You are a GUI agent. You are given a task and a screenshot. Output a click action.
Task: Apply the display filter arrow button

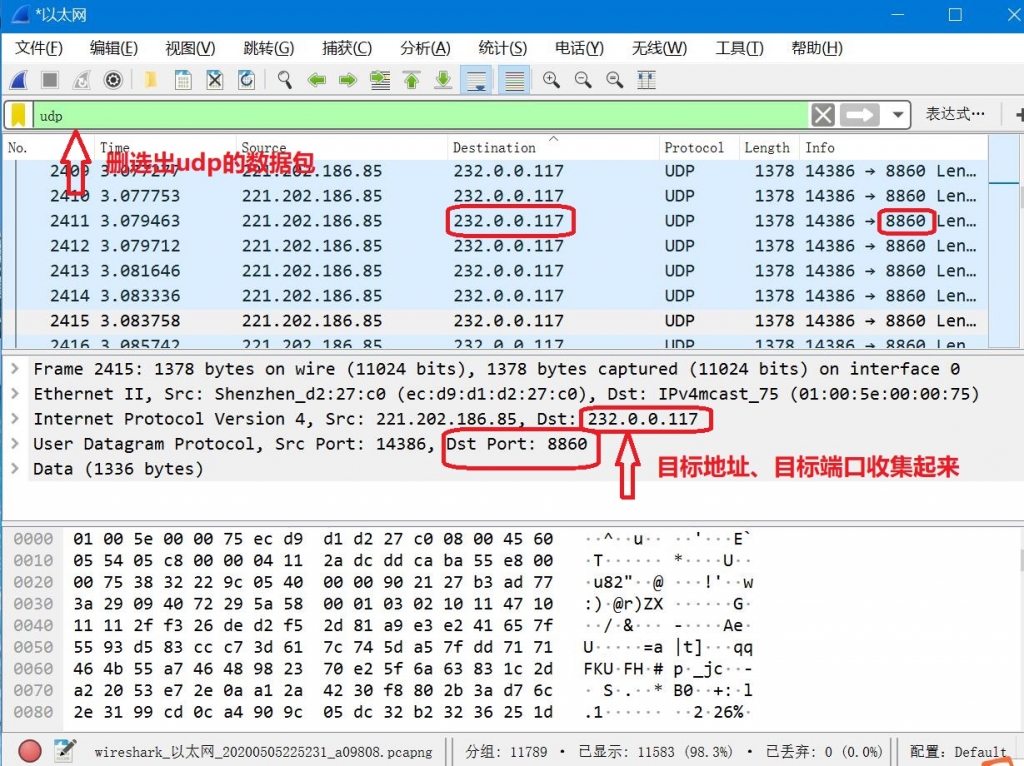pyautogui.click(x=859, y=116)
